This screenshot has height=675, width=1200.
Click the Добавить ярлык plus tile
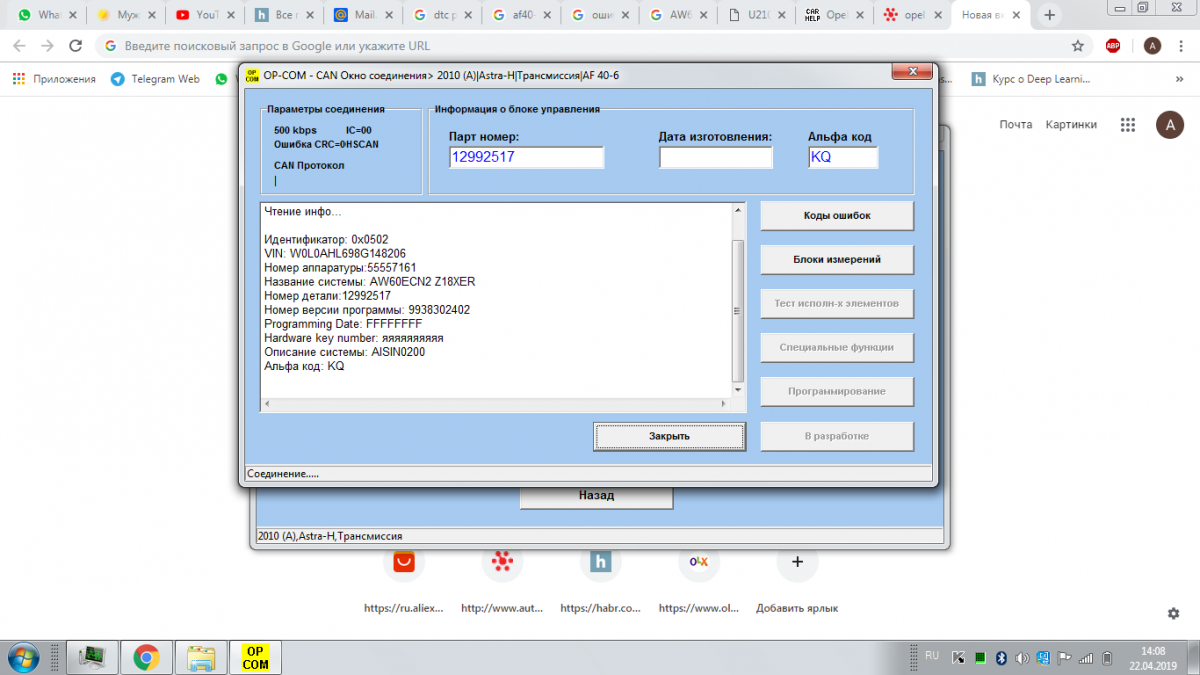797,563
